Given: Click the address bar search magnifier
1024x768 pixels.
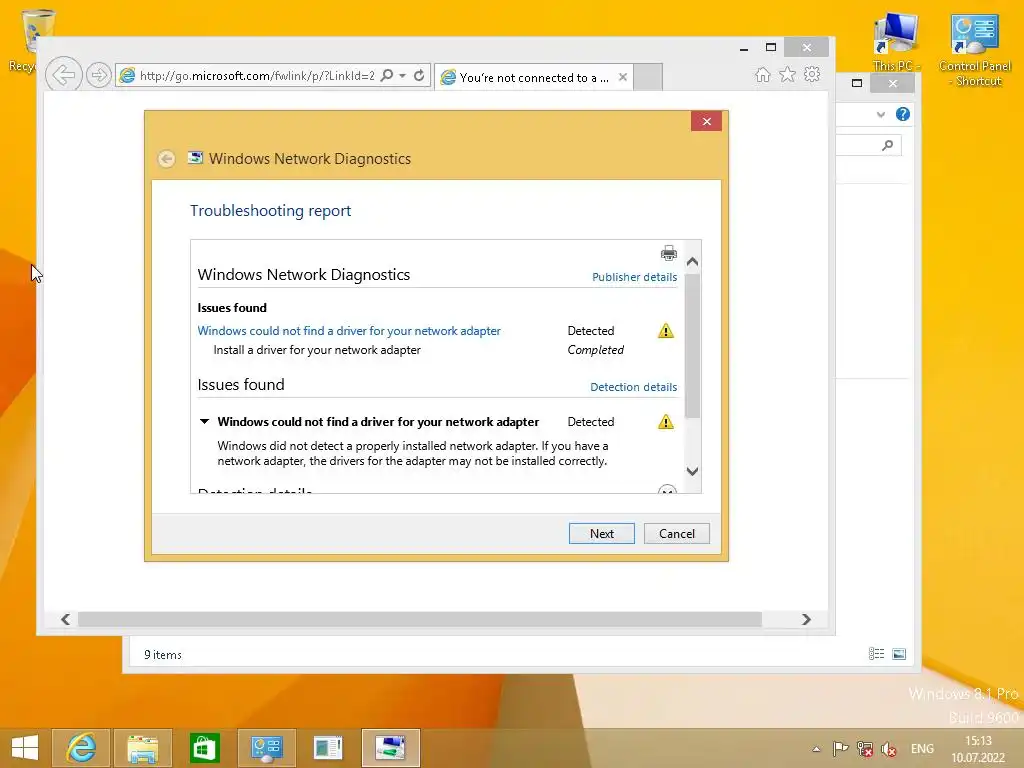Looking at the screenshot, I should [387, 75].
